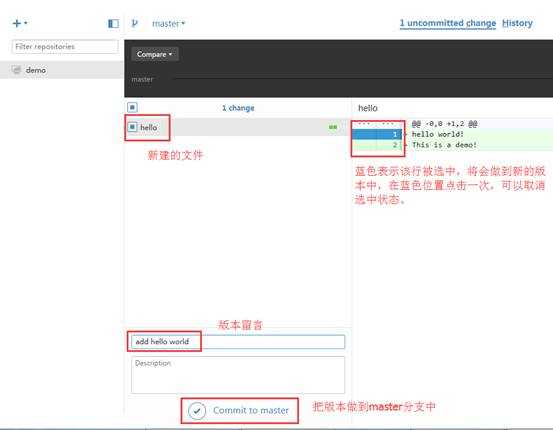Click the @@ -0,0 +1,2 @@ hunk header

[444, 124]
